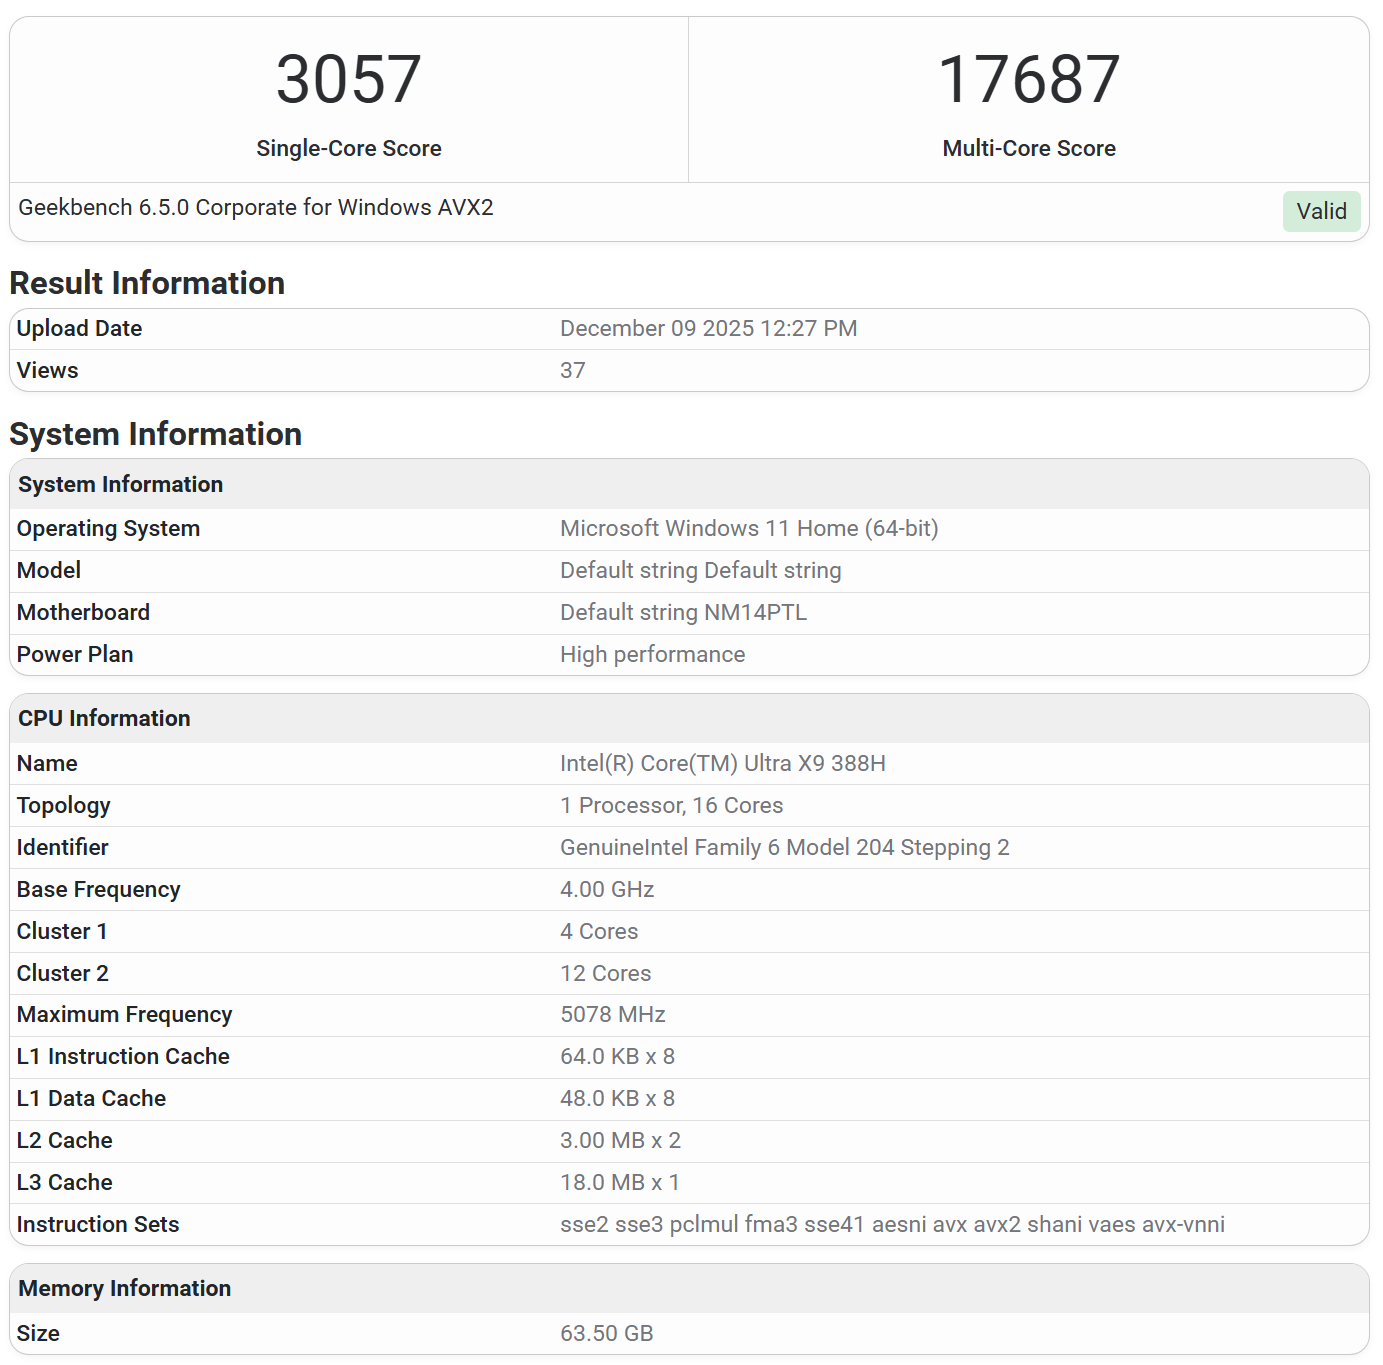
Task: Click the Base Frequency value 4.00 GHz
Action: [607, 889]
